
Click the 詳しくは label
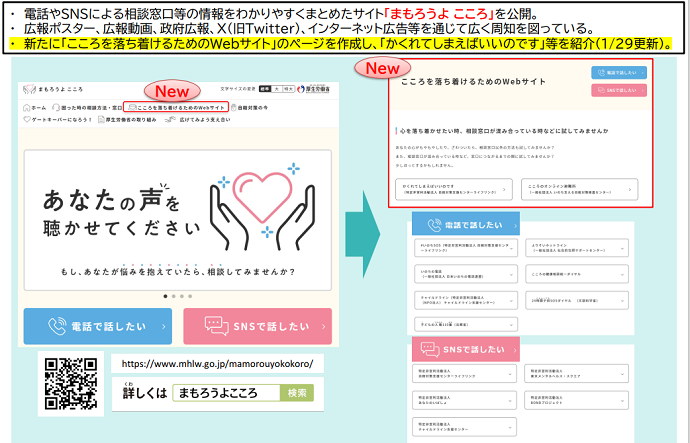click(x=145, y=392)
